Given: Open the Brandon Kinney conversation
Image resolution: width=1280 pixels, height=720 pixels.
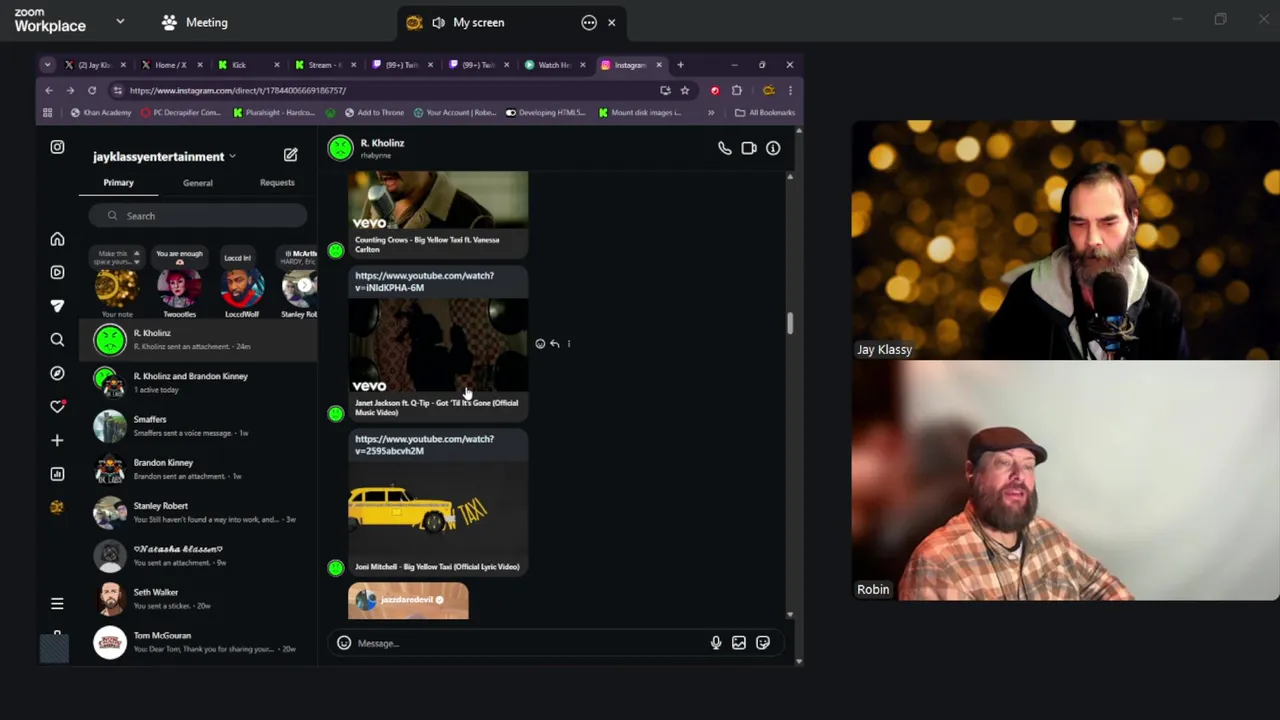Looking at the screenshot, I should point(198,469).
